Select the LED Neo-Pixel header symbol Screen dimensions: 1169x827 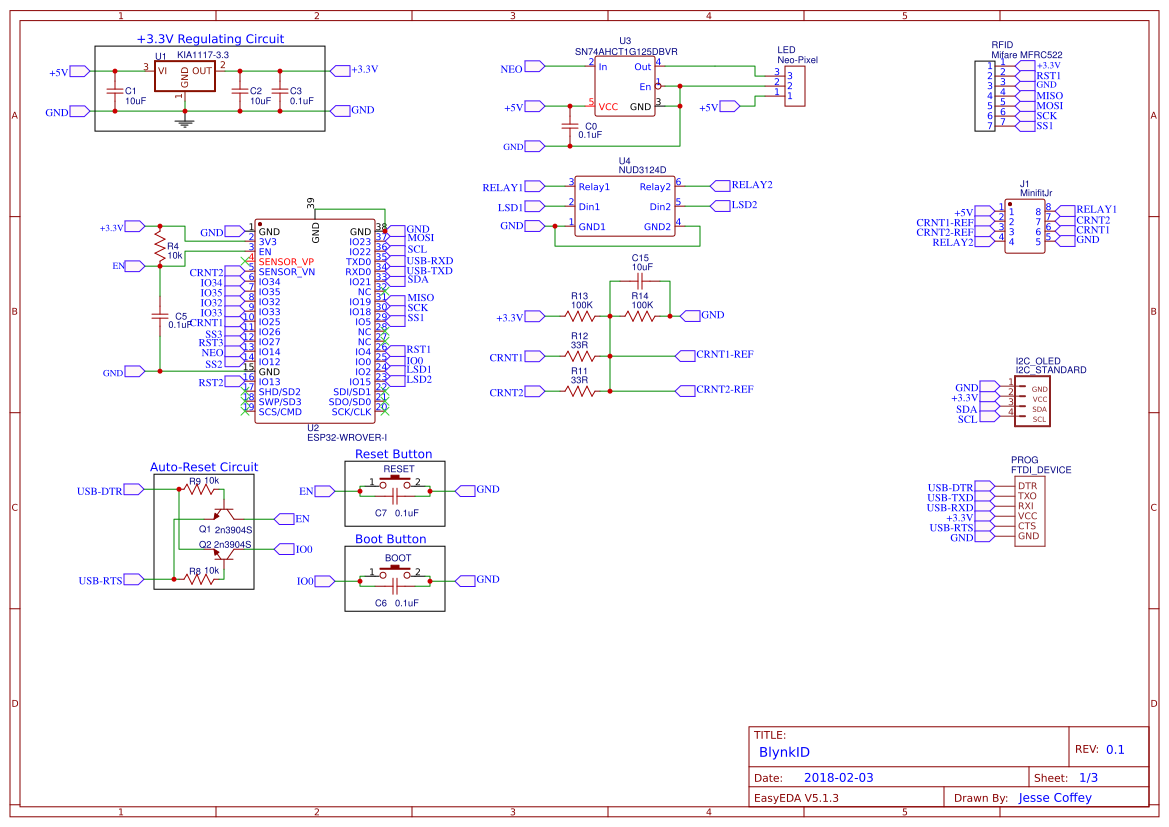(x=795, y=85)
